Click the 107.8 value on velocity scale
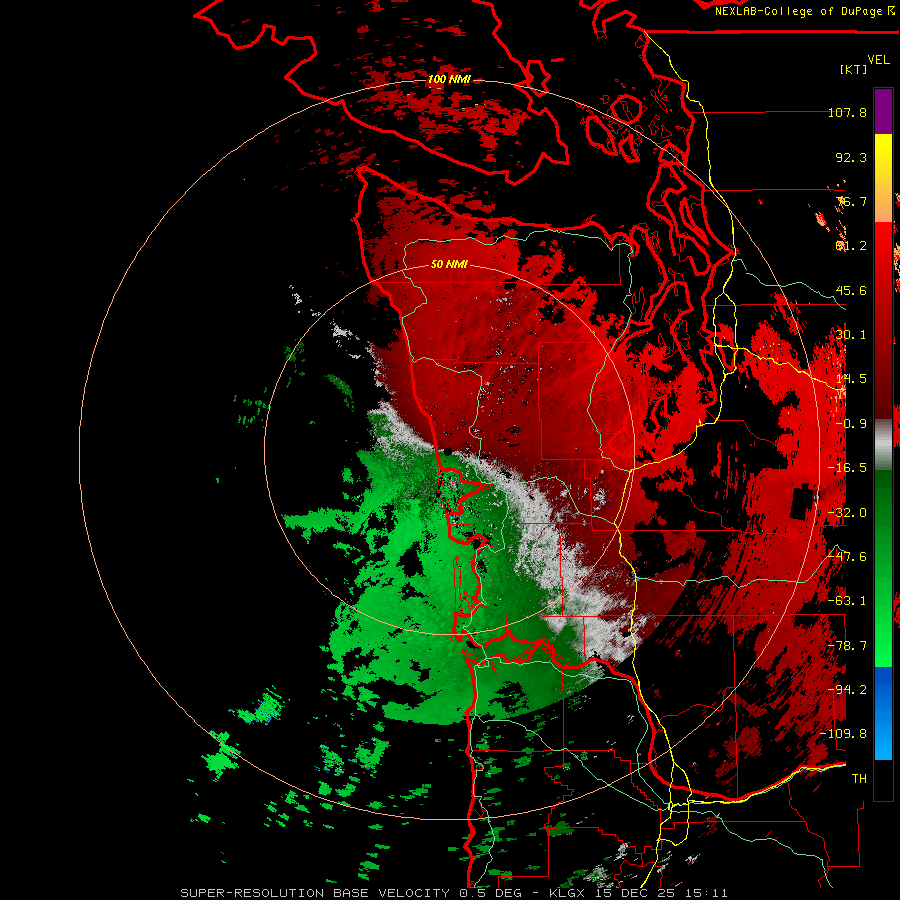The height and width of the screenshot is (900, 900). pos(847,112)
